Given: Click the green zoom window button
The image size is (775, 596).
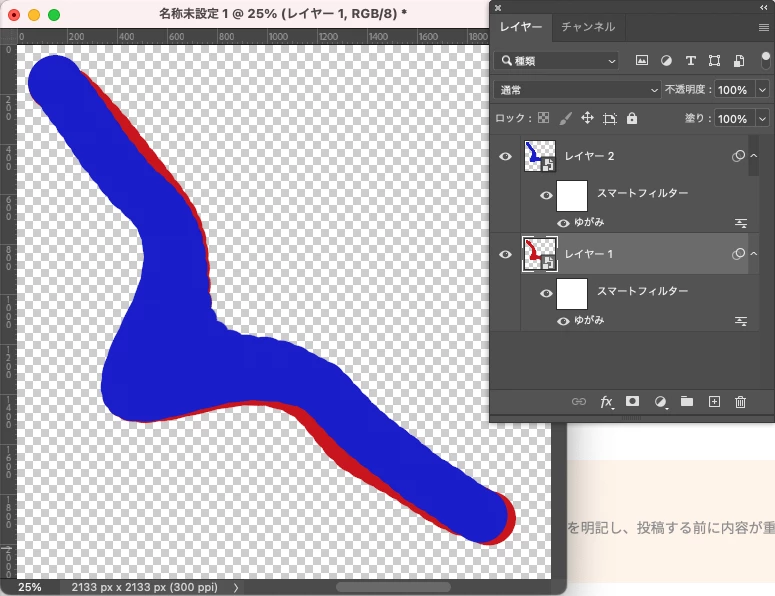Looking at the screenshot, I should coord(54,15).
